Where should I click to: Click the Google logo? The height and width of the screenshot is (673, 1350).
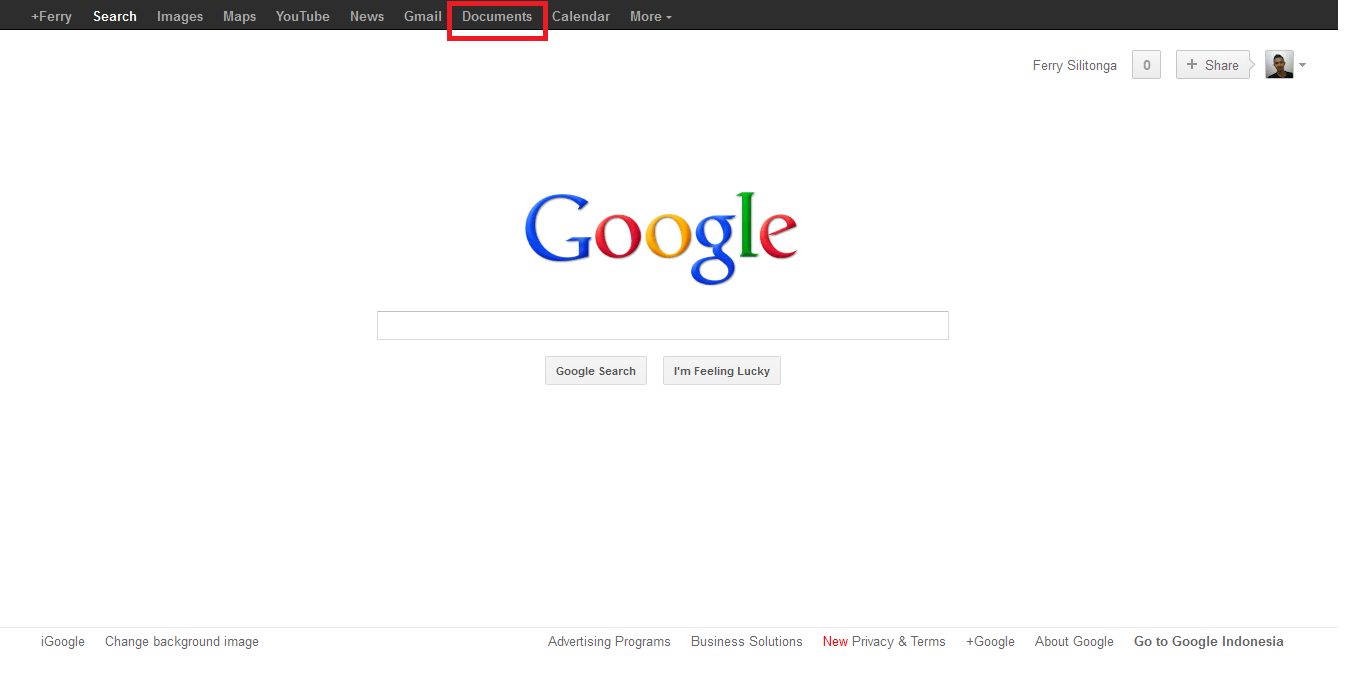(661, 237)
